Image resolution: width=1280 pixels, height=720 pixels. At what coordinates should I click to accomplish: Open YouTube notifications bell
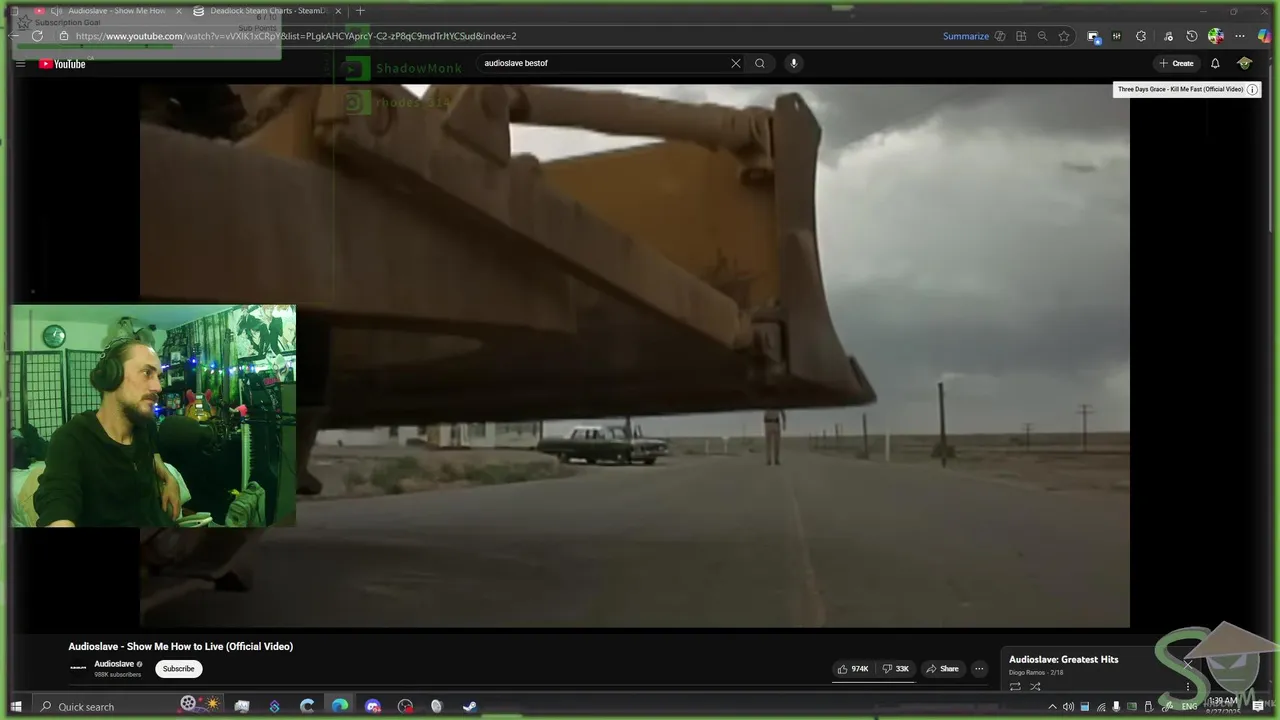[x=1215, y=63]
